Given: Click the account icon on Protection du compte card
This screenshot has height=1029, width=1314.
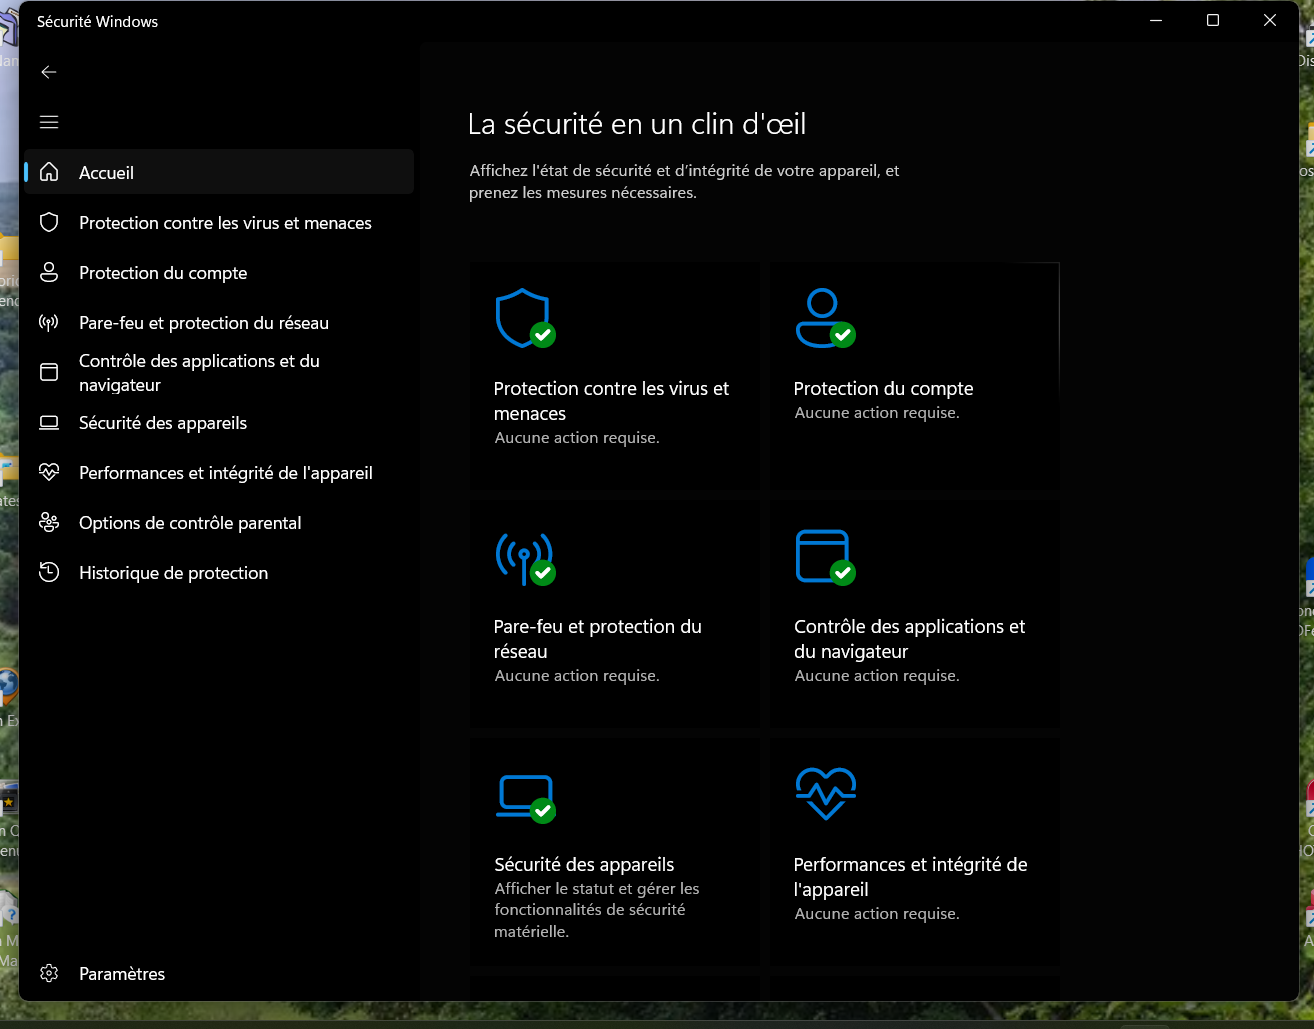Looking at the screenshot, I should pos(825,318).
